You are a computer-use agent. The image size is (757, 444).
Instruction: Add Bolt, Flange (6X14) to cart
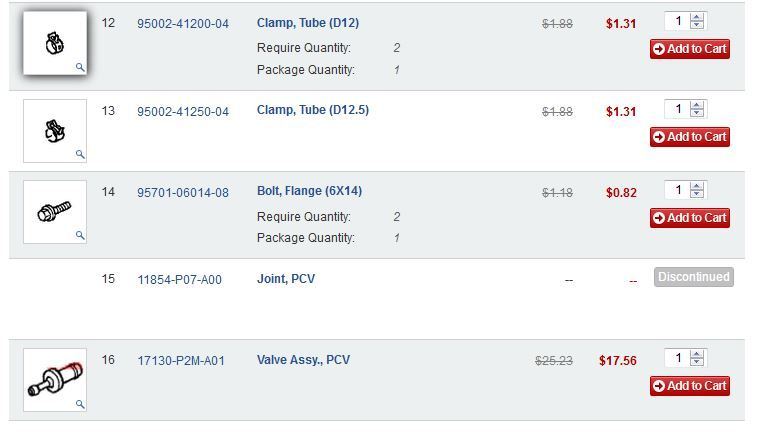click(690, 218)
